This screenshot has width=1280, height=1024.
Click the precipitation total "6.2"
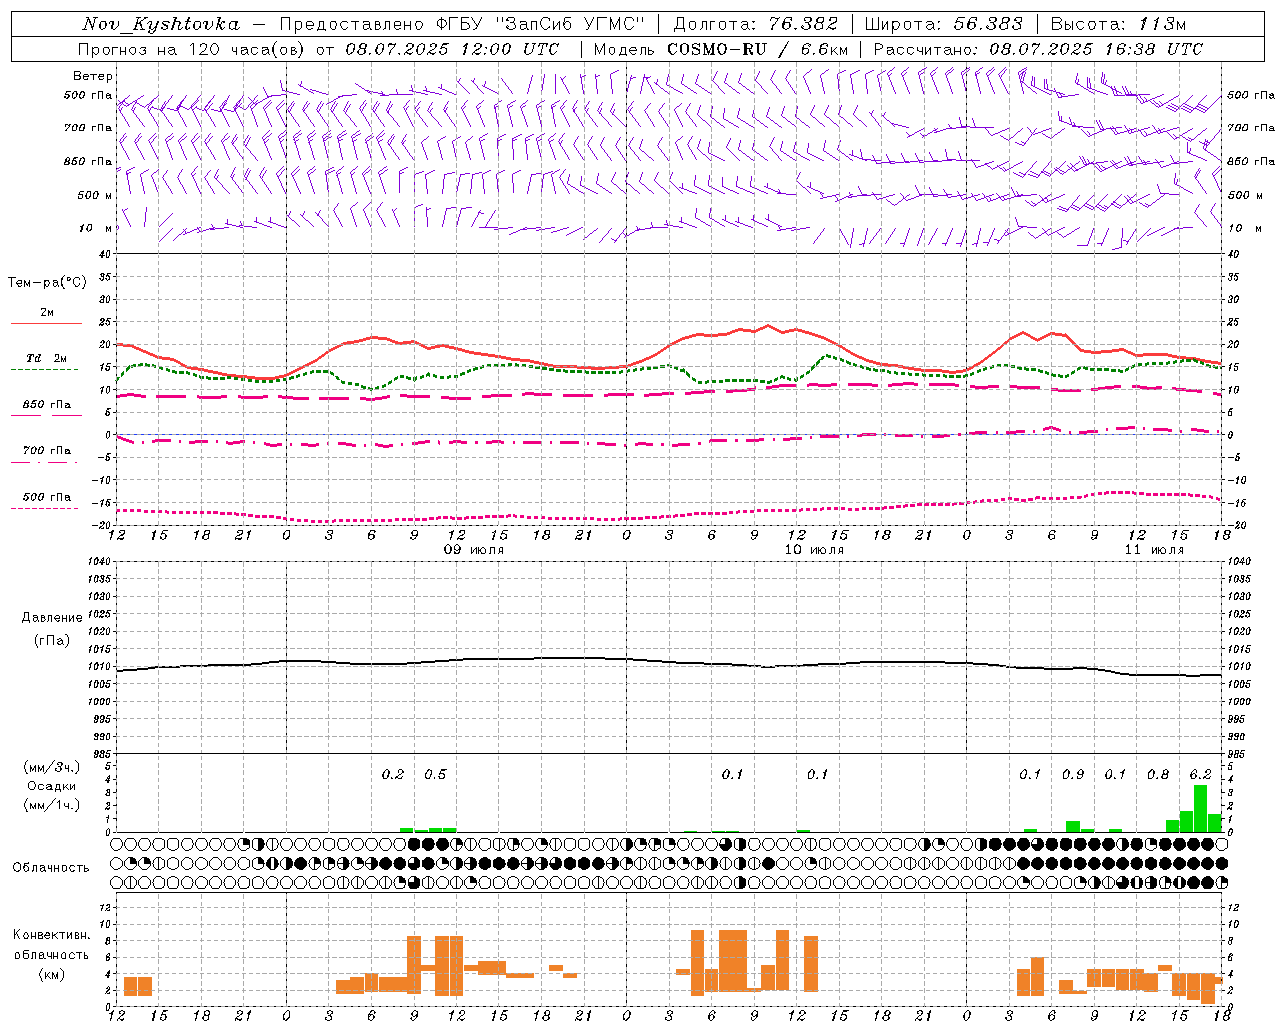(1200, 774)
